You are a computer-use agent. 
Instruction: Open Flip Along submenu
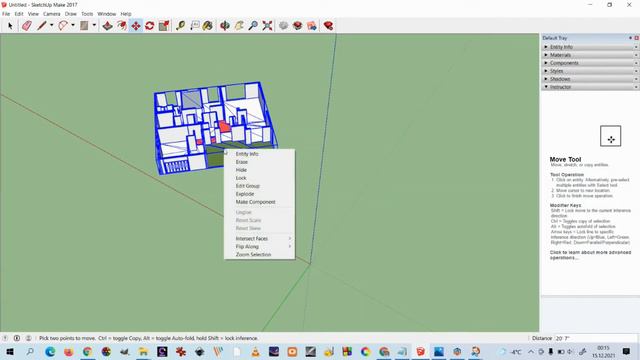pos(260,247)
